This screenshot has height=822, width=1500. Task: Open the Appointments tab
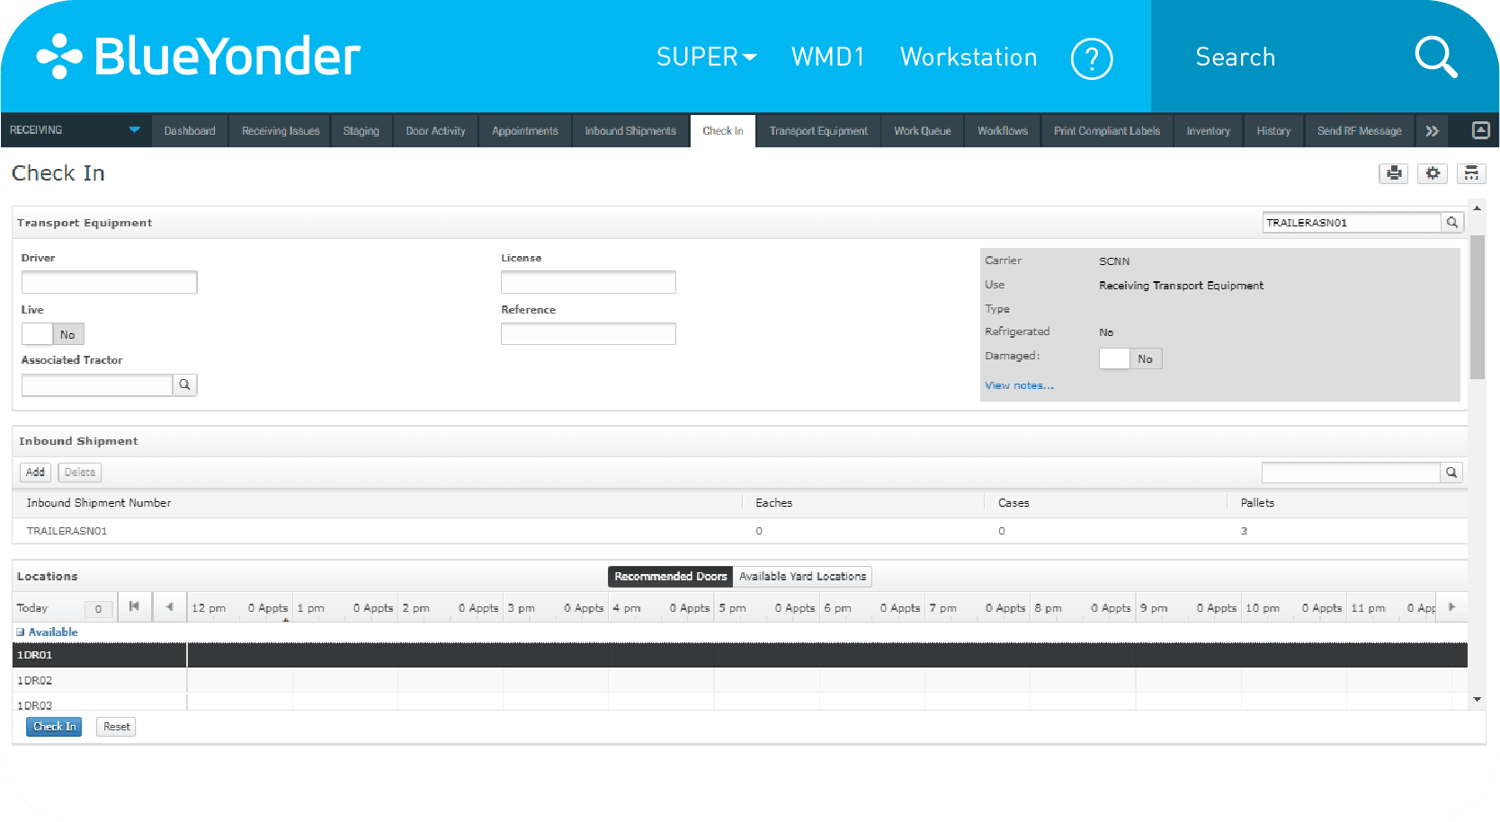click(x=524, y=130)
